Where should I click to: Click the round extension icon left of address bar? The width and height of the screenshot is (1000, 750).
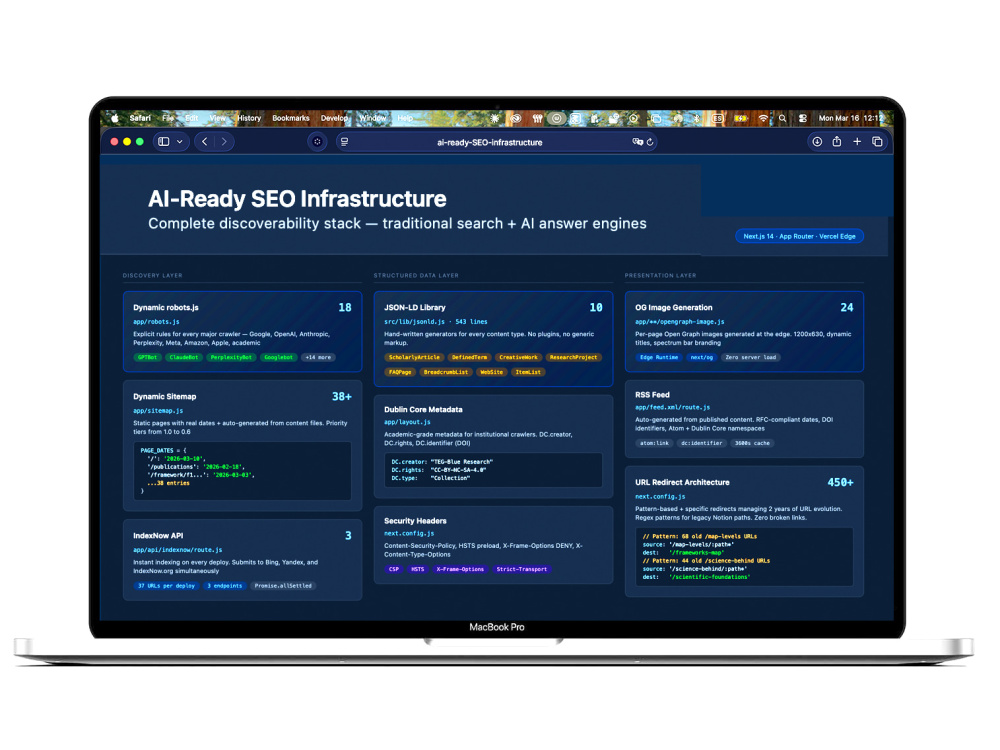(317, 142)
